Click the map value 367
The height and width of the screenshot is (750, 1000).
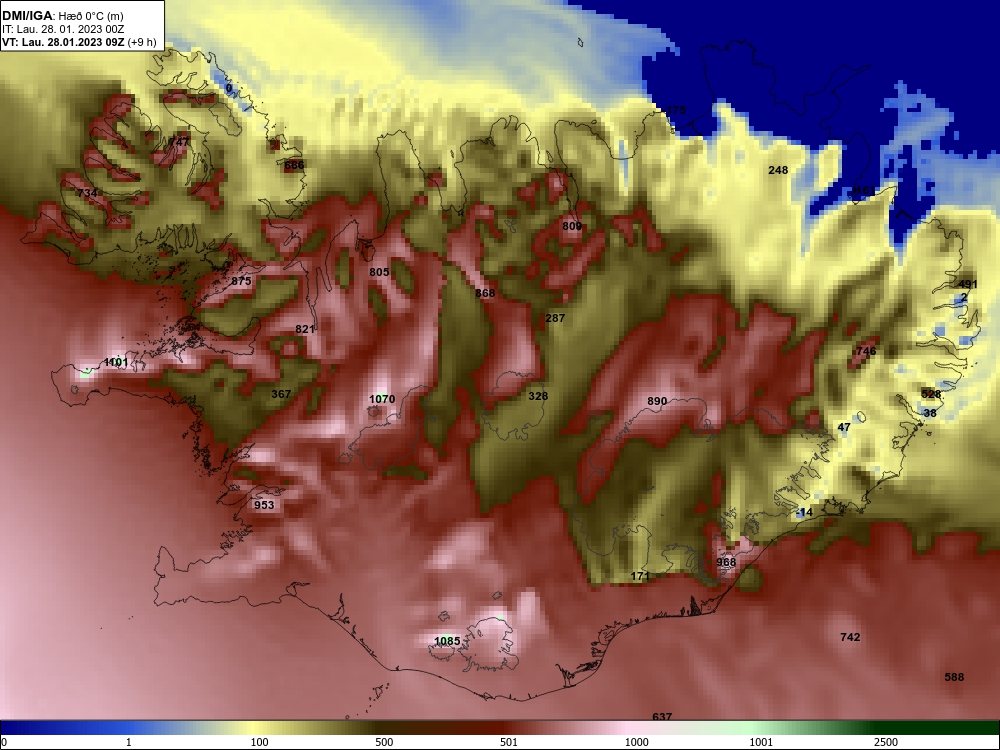coord(281,394)
